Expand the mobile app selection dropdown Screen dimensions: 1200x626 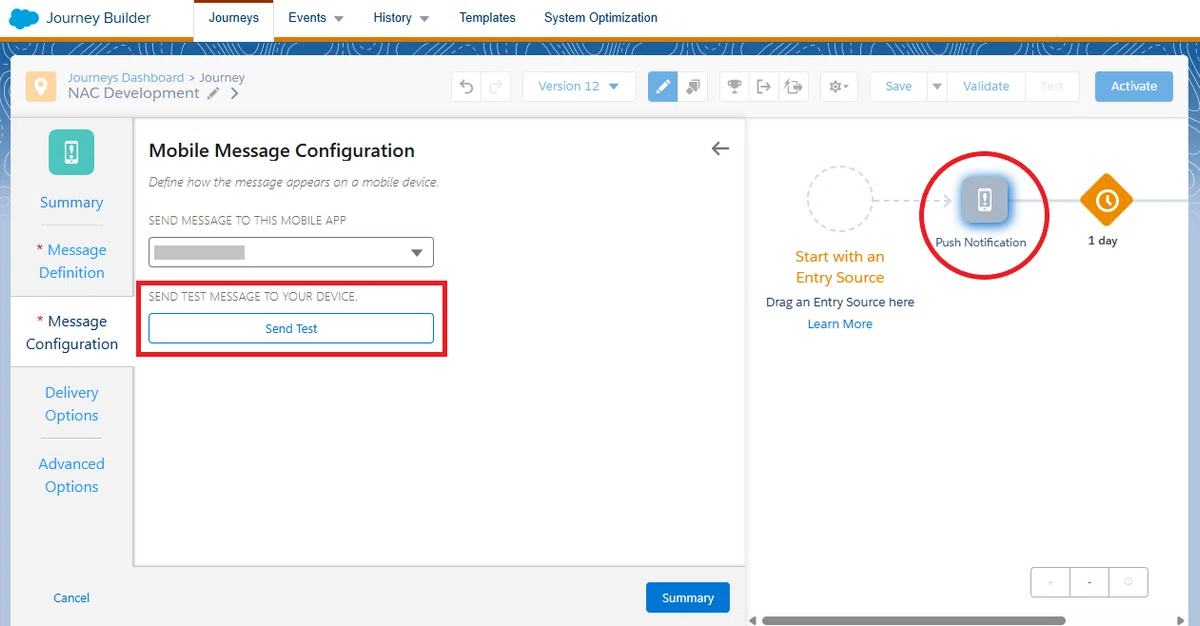(x=291, y=253)
